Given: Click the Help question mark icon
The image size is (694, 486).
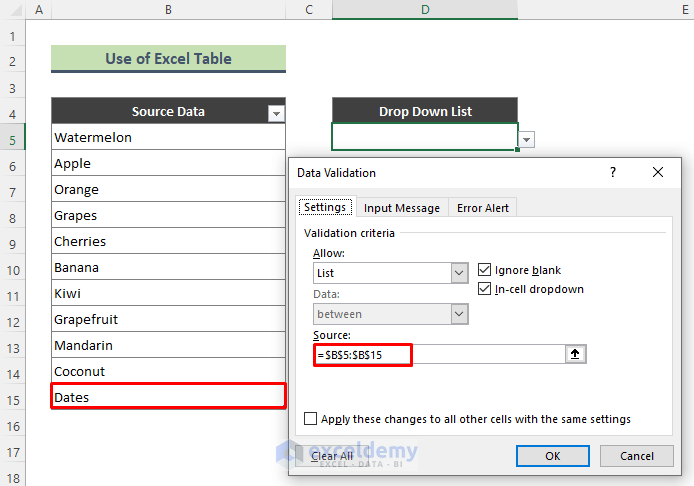Looking at the screenshot, I should [x=613, y=172].
